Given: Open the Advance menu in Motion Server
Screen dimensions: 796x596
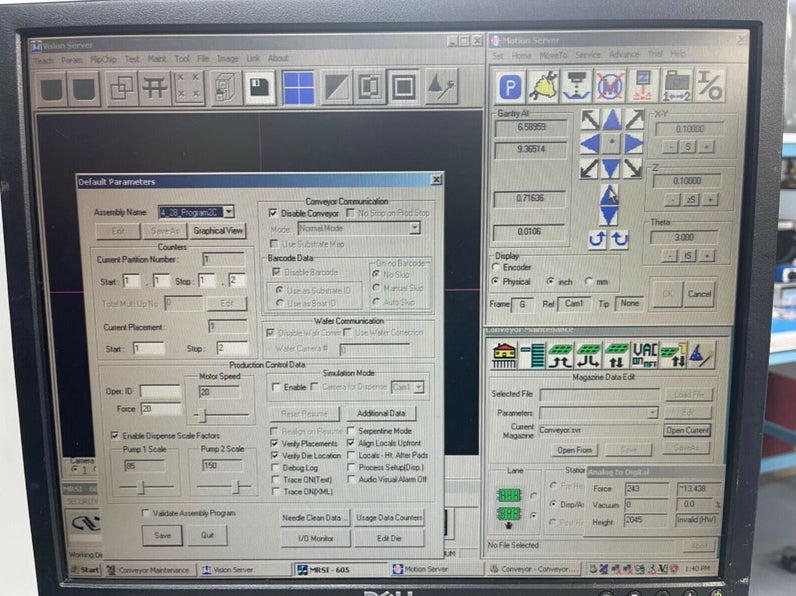Looking at the screenshot, I should click(624, 54).
